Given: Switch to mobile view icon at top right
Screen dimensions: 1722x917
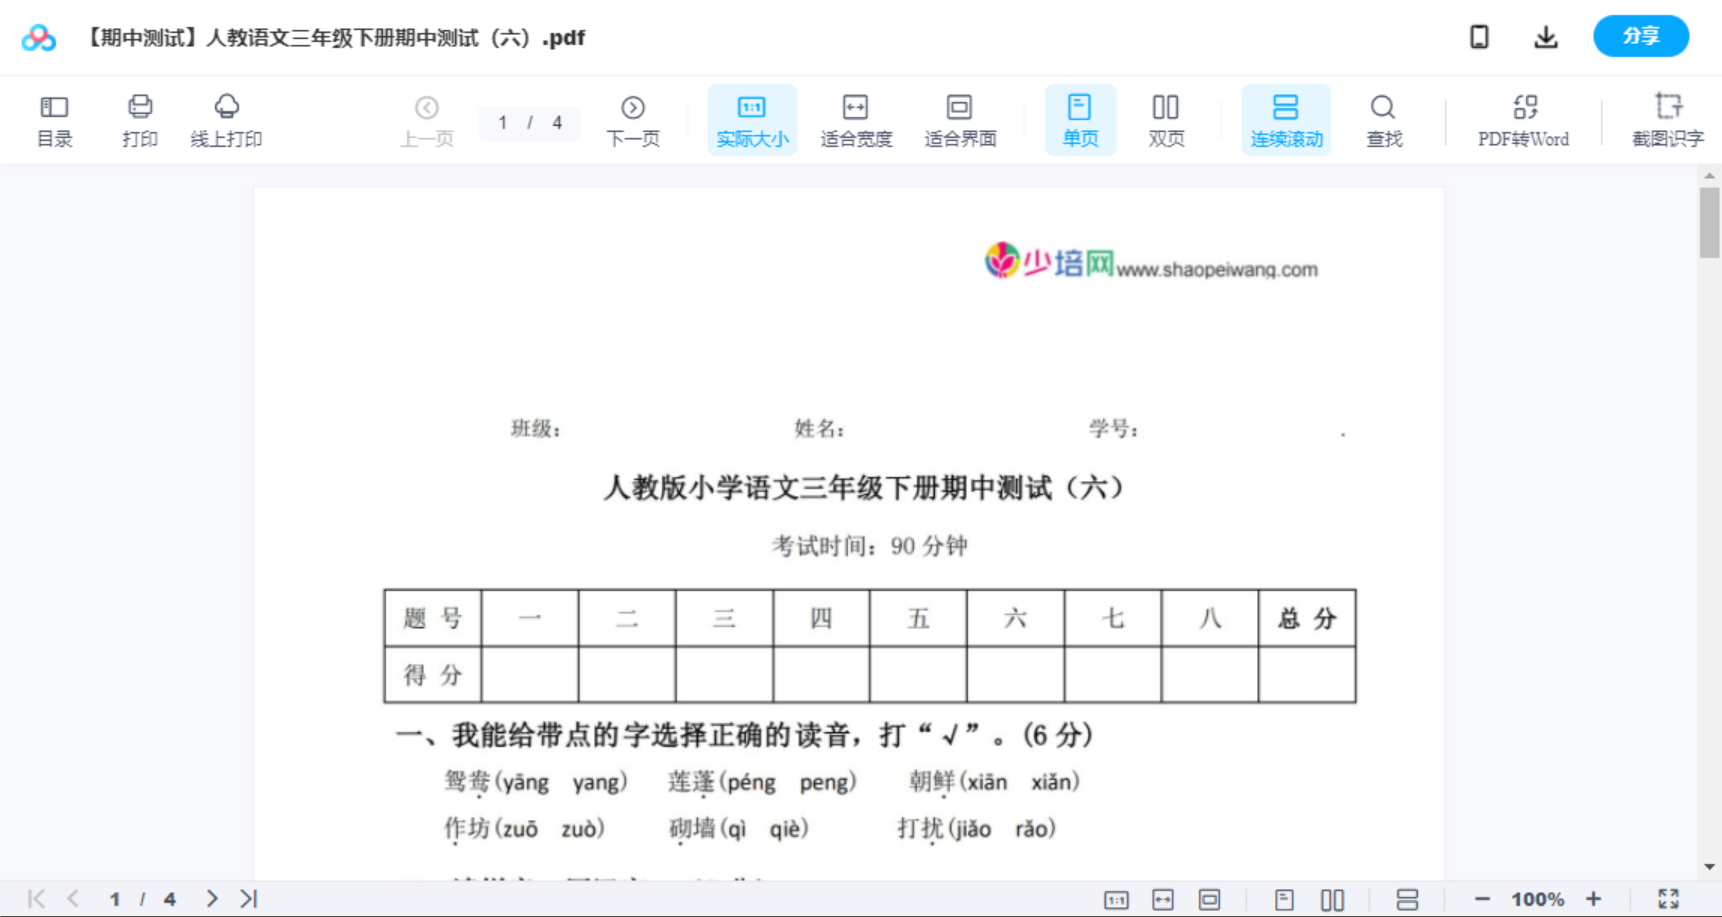Looking at the screenshot, I should pyautogui.click(x=1479, y=36).
